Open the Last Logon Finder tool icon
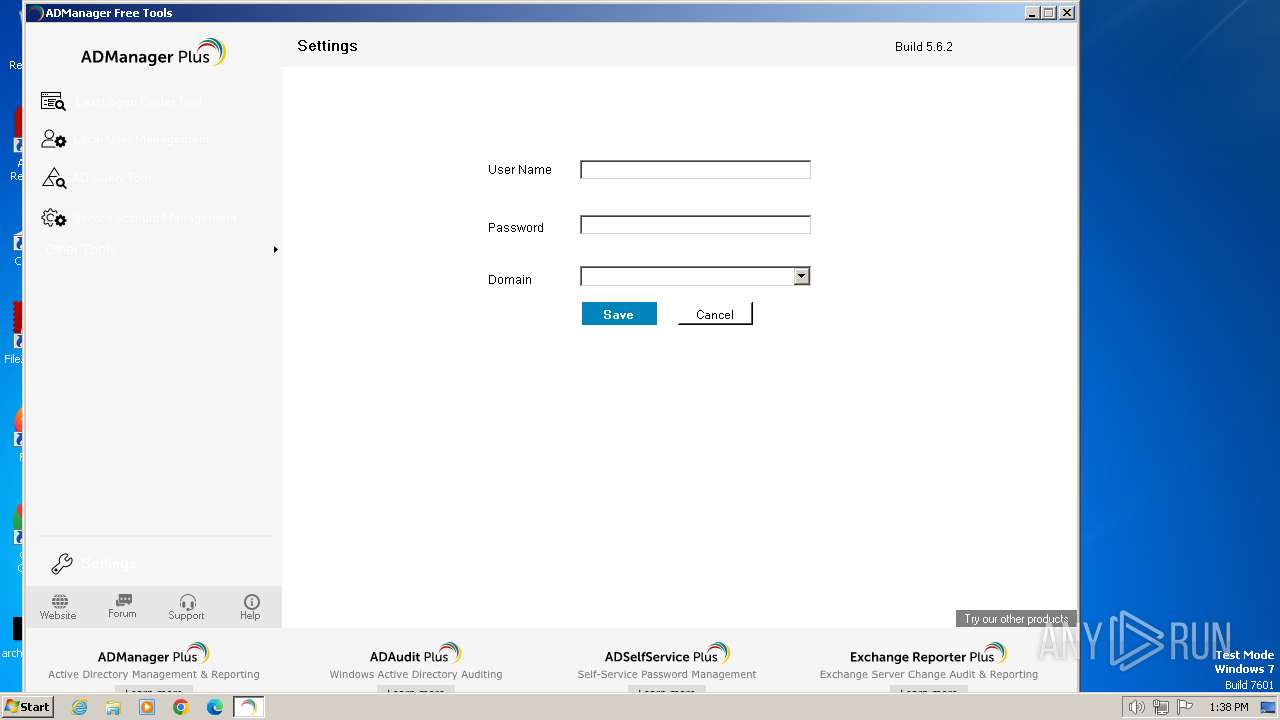The image size is (1280, 720). [53, 102]
